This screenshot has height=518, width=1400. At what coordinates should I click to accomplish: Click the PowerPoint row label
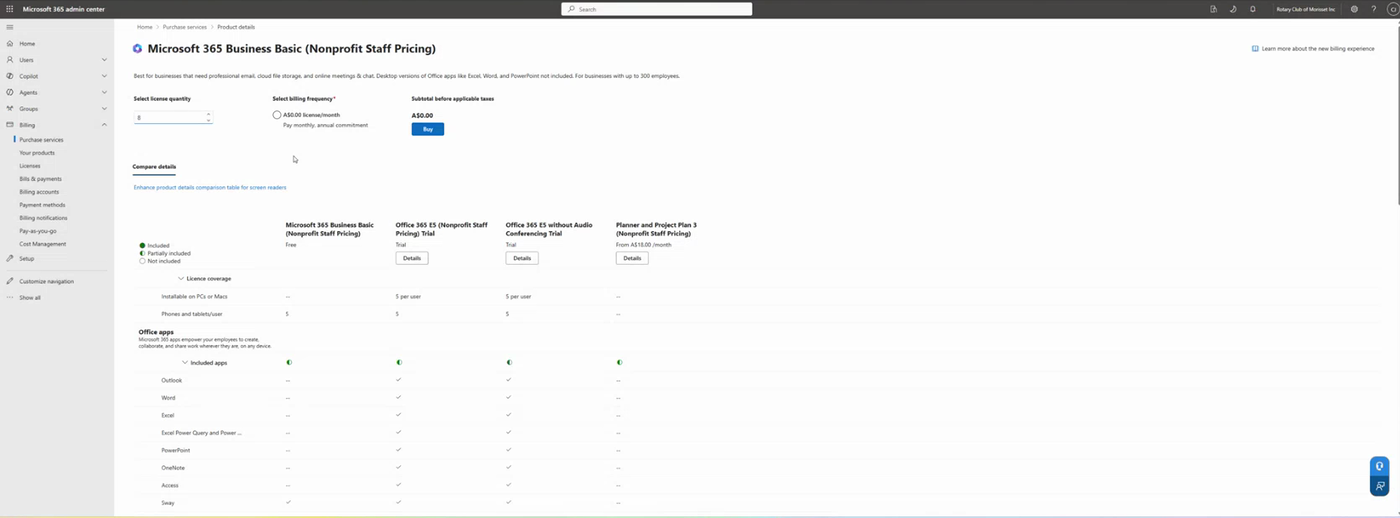click(176, 450)
